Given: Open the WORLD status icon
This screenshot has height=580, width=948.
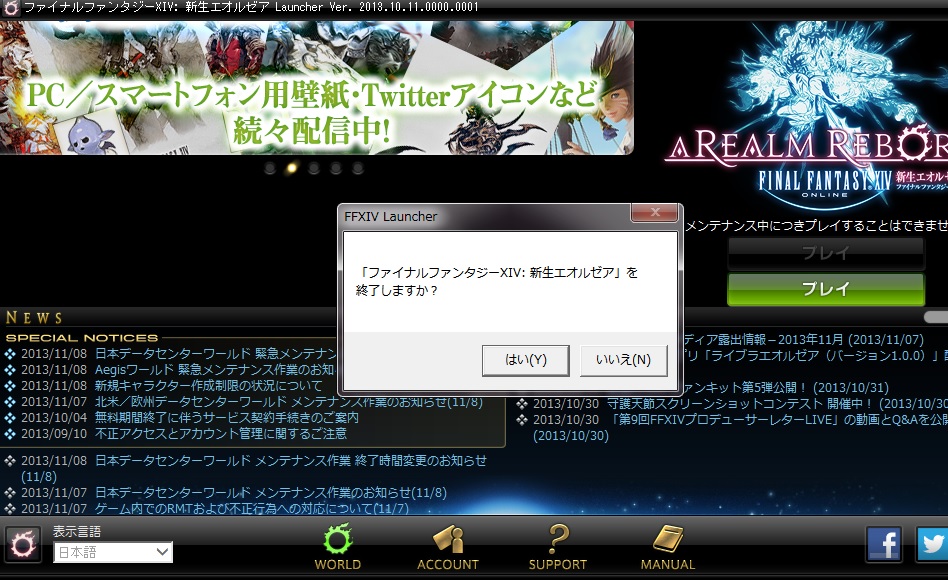Looking at the screenshot, I should 337,547.
